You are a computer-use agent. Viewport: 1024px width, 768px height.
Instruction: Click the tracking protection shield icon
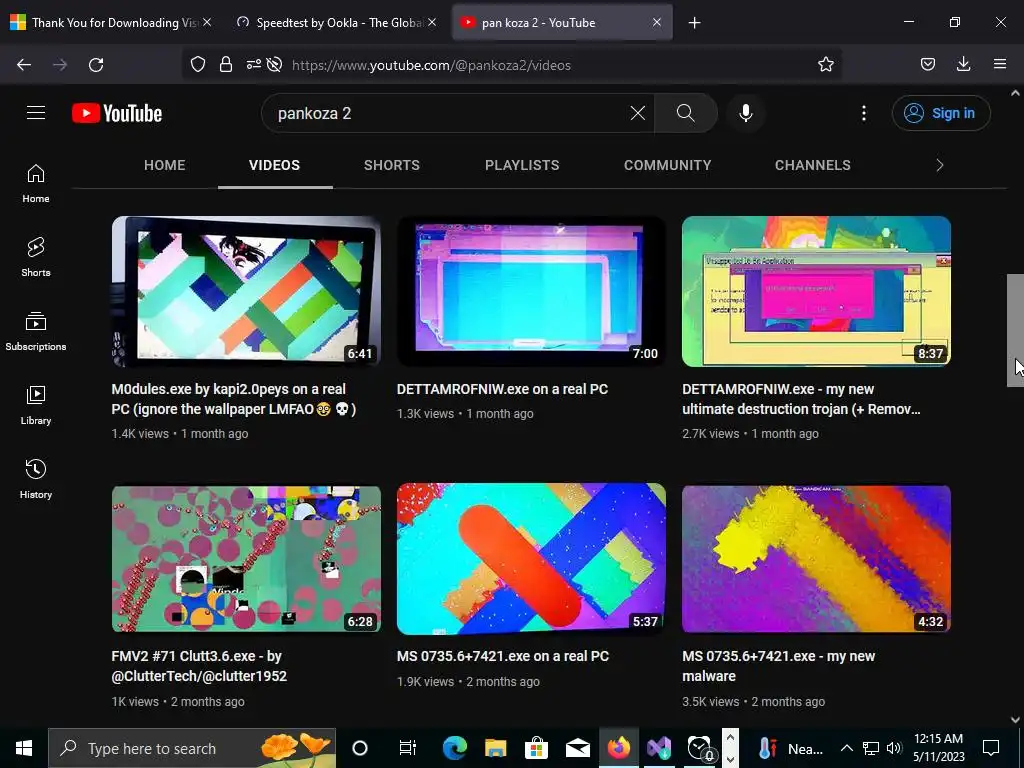tap(198, 64)
